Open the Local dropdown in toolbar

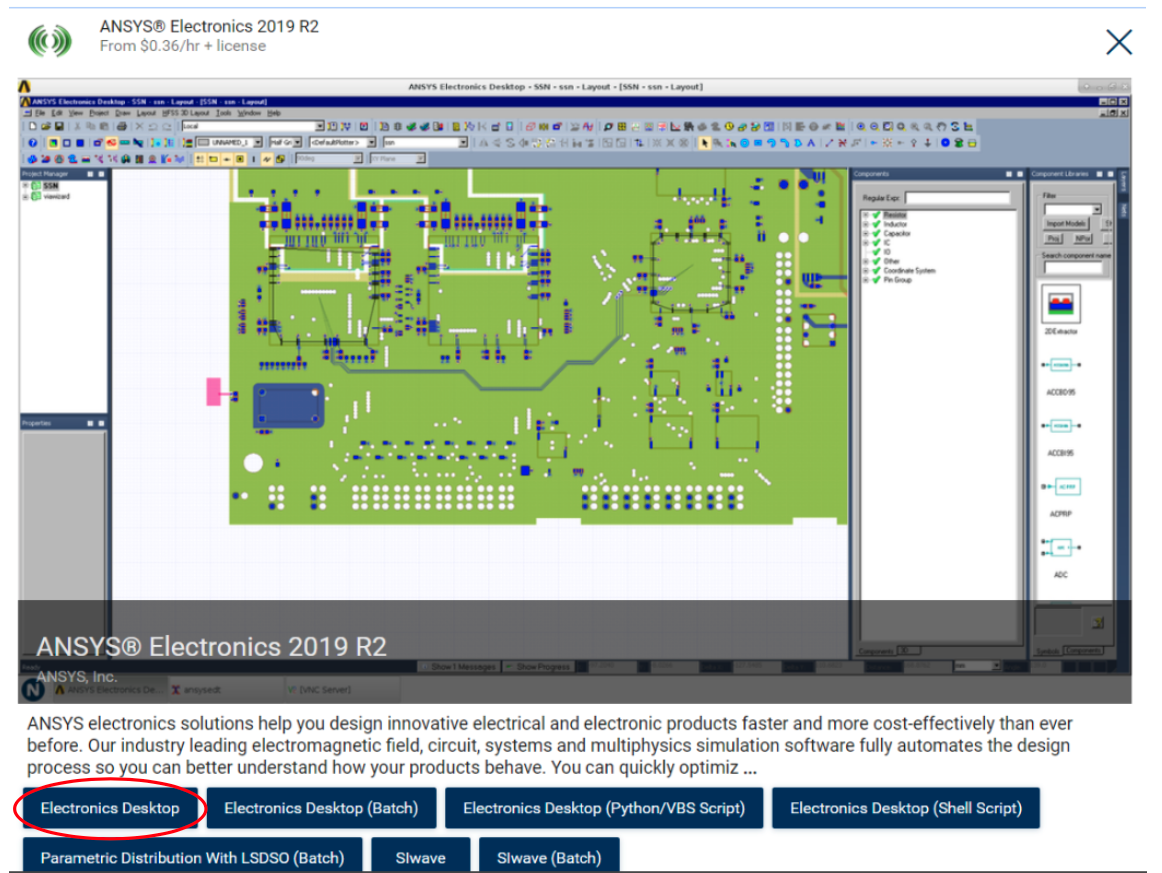click(x=319, y=127)
